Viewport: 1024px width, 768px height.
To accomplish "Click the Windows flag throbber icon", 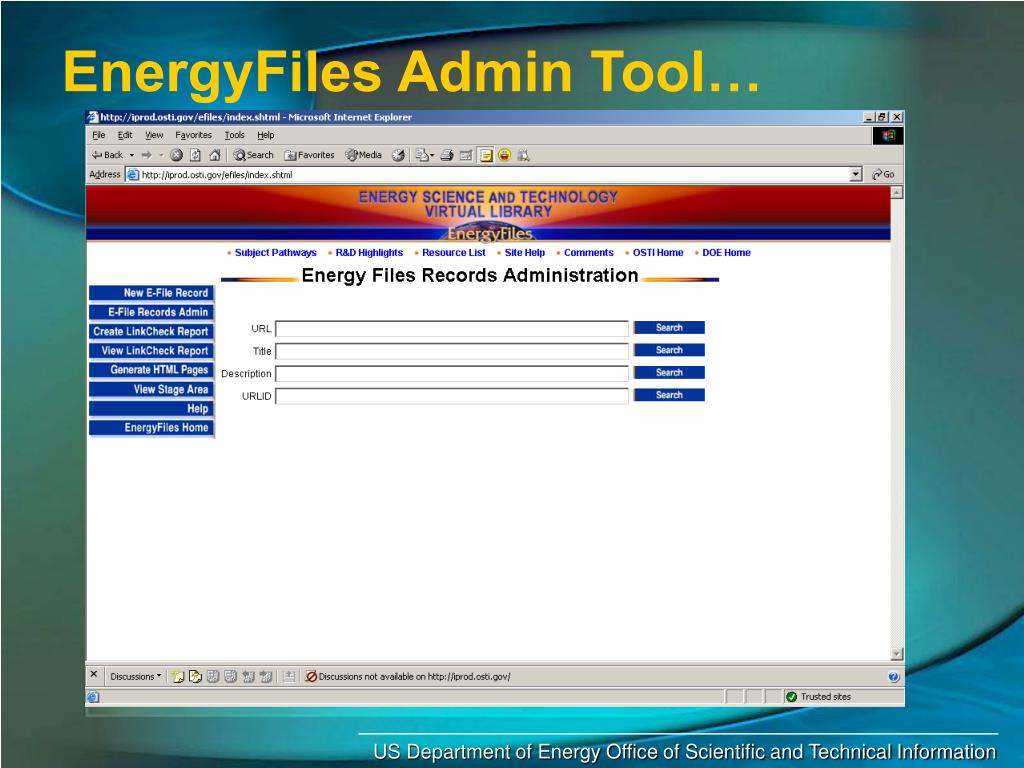I will 888,135.
